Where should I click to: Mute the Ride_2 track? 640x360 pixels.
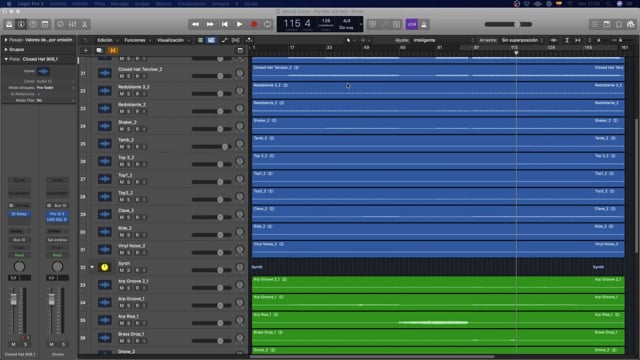121,235
